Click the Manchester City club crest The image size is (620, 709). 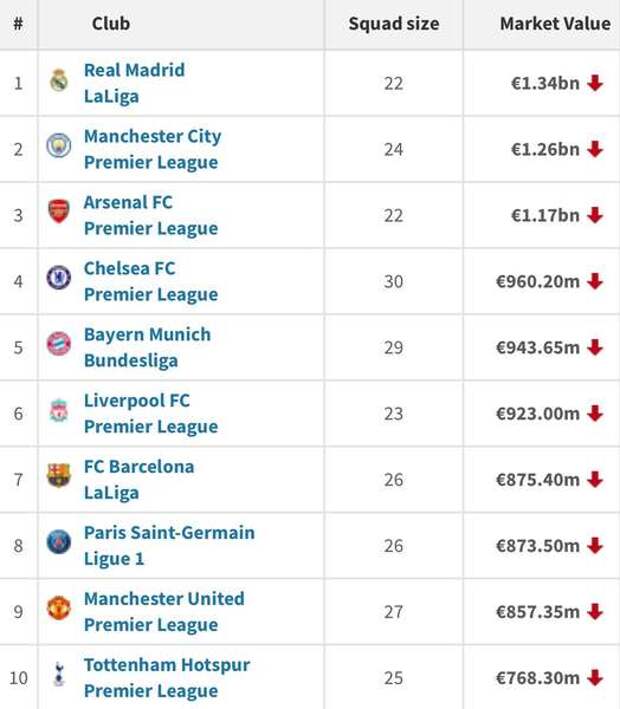[59, 146]
